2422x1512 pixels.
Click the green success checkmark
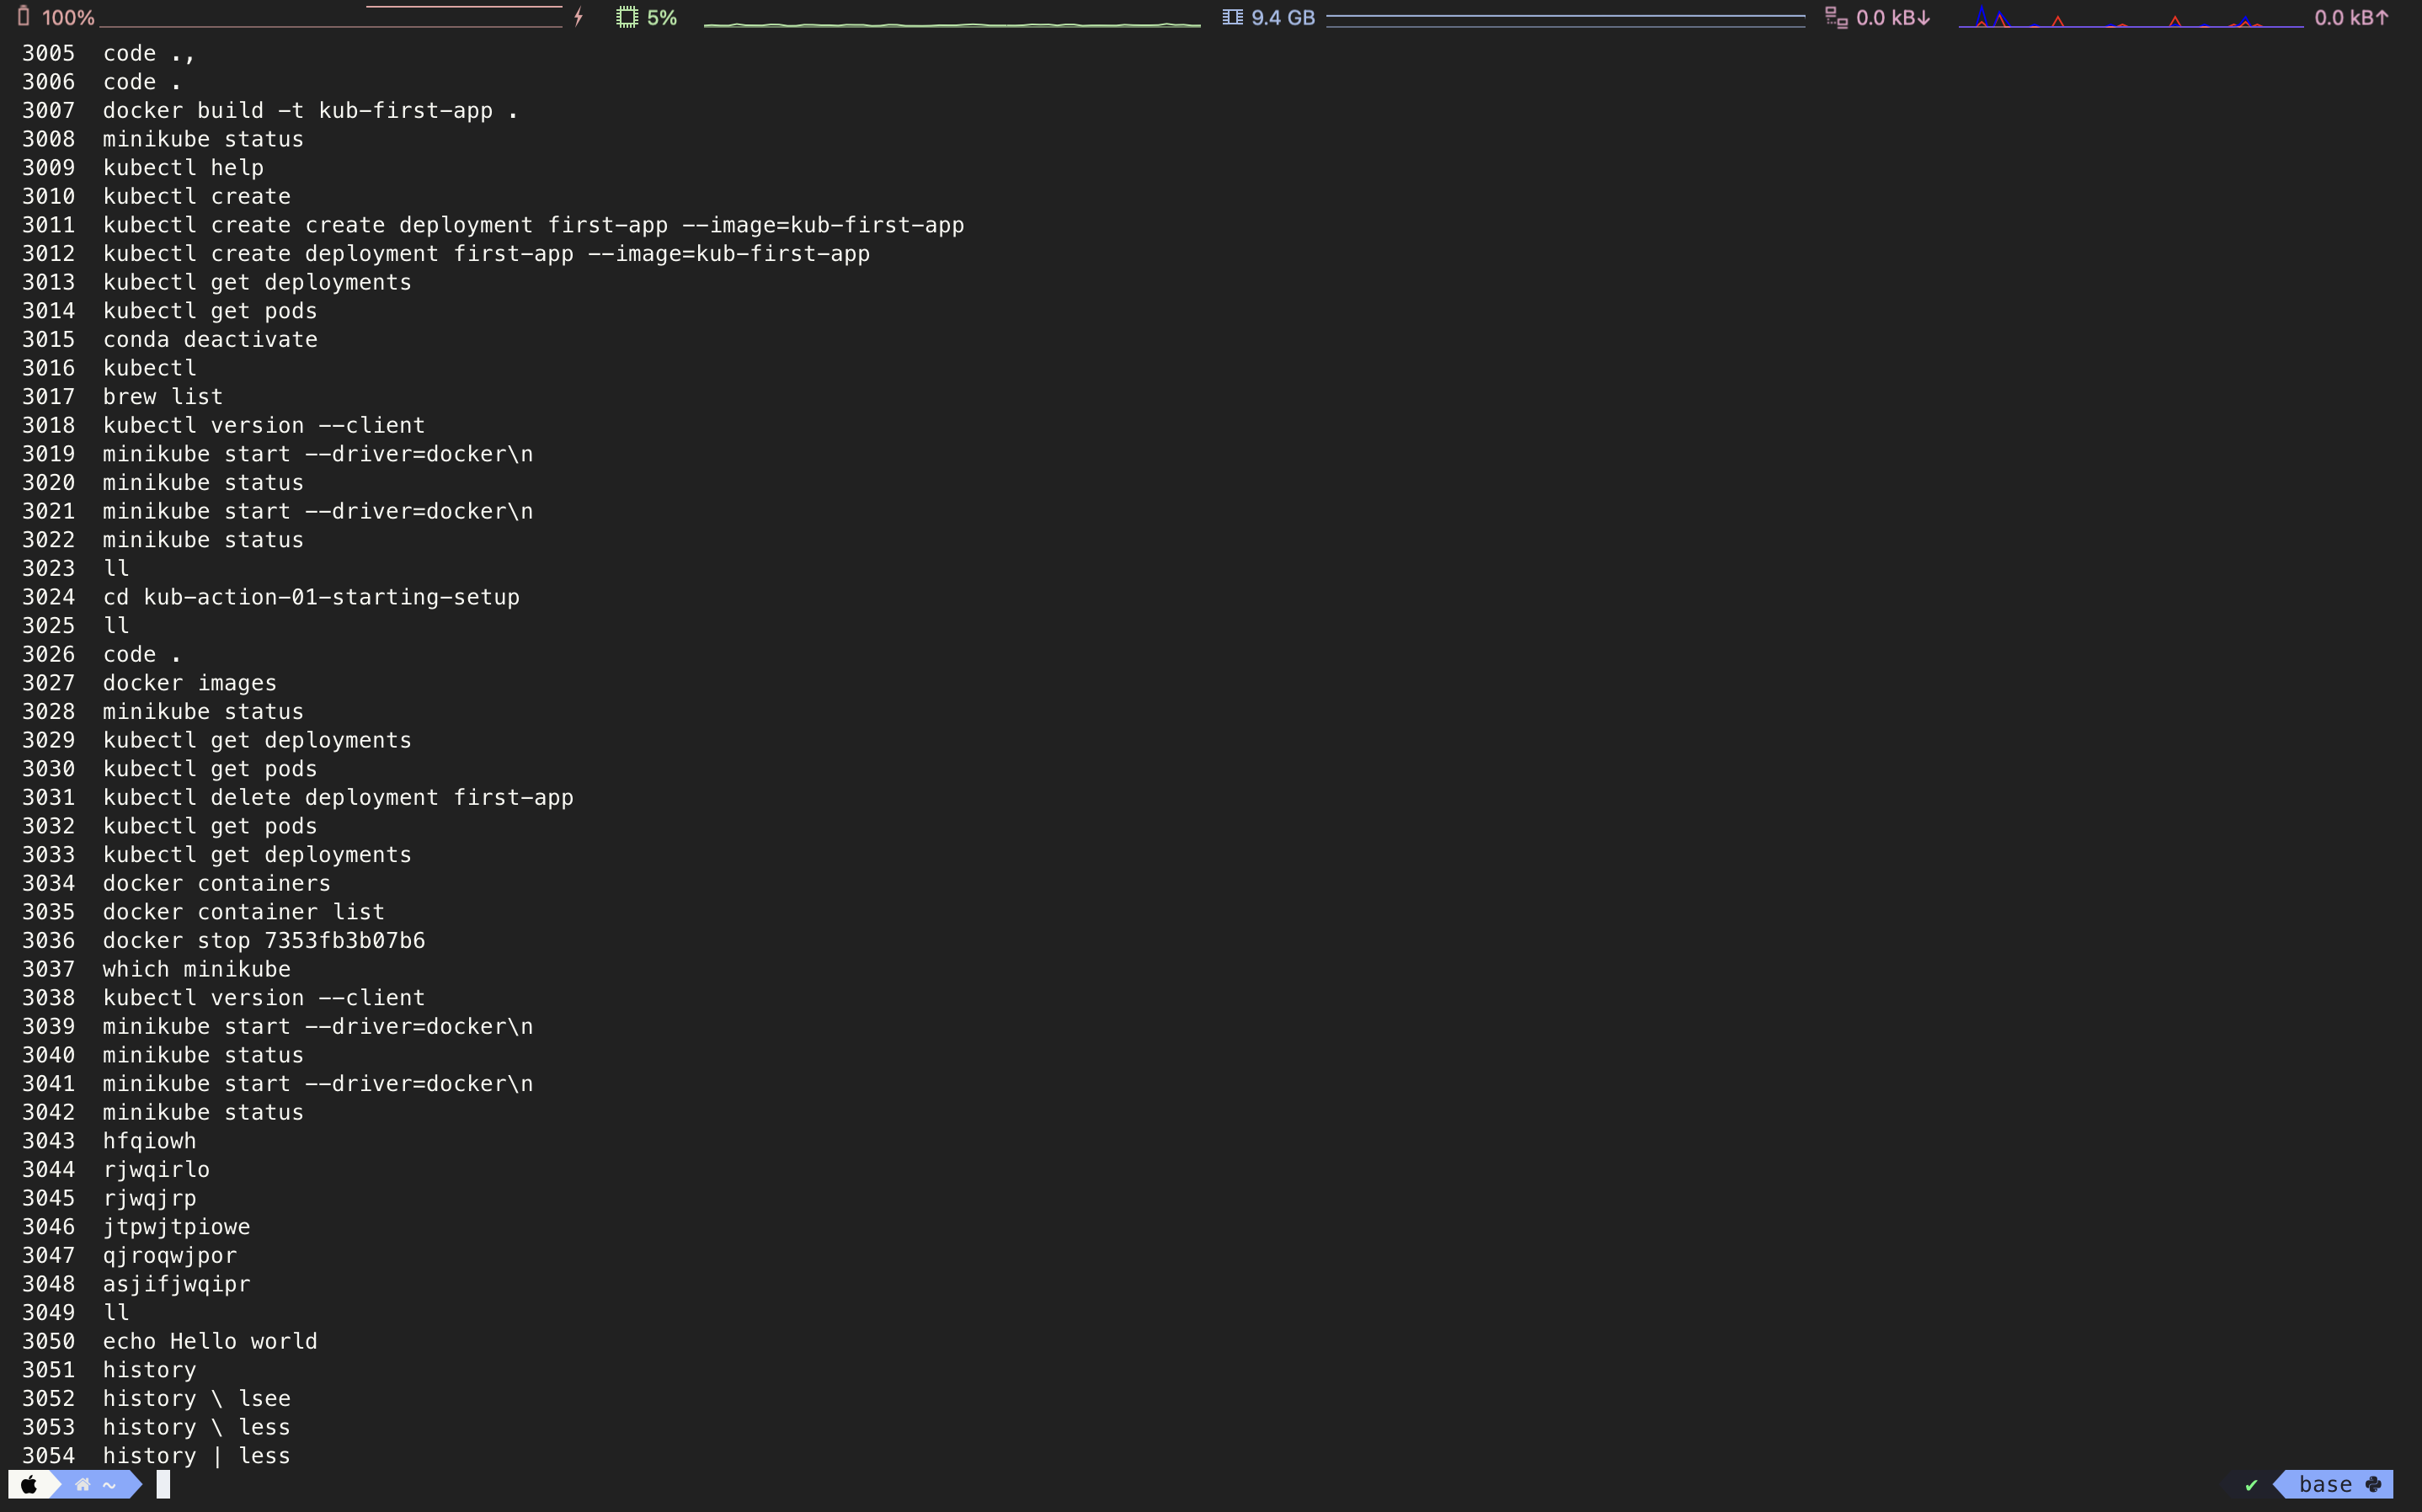tap(2251, 1485)
